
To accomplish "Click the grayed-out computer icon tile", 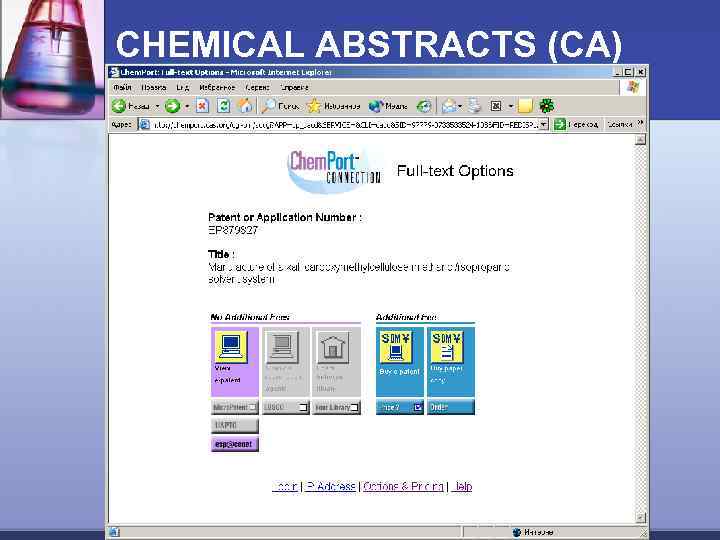I will [282, 347].
